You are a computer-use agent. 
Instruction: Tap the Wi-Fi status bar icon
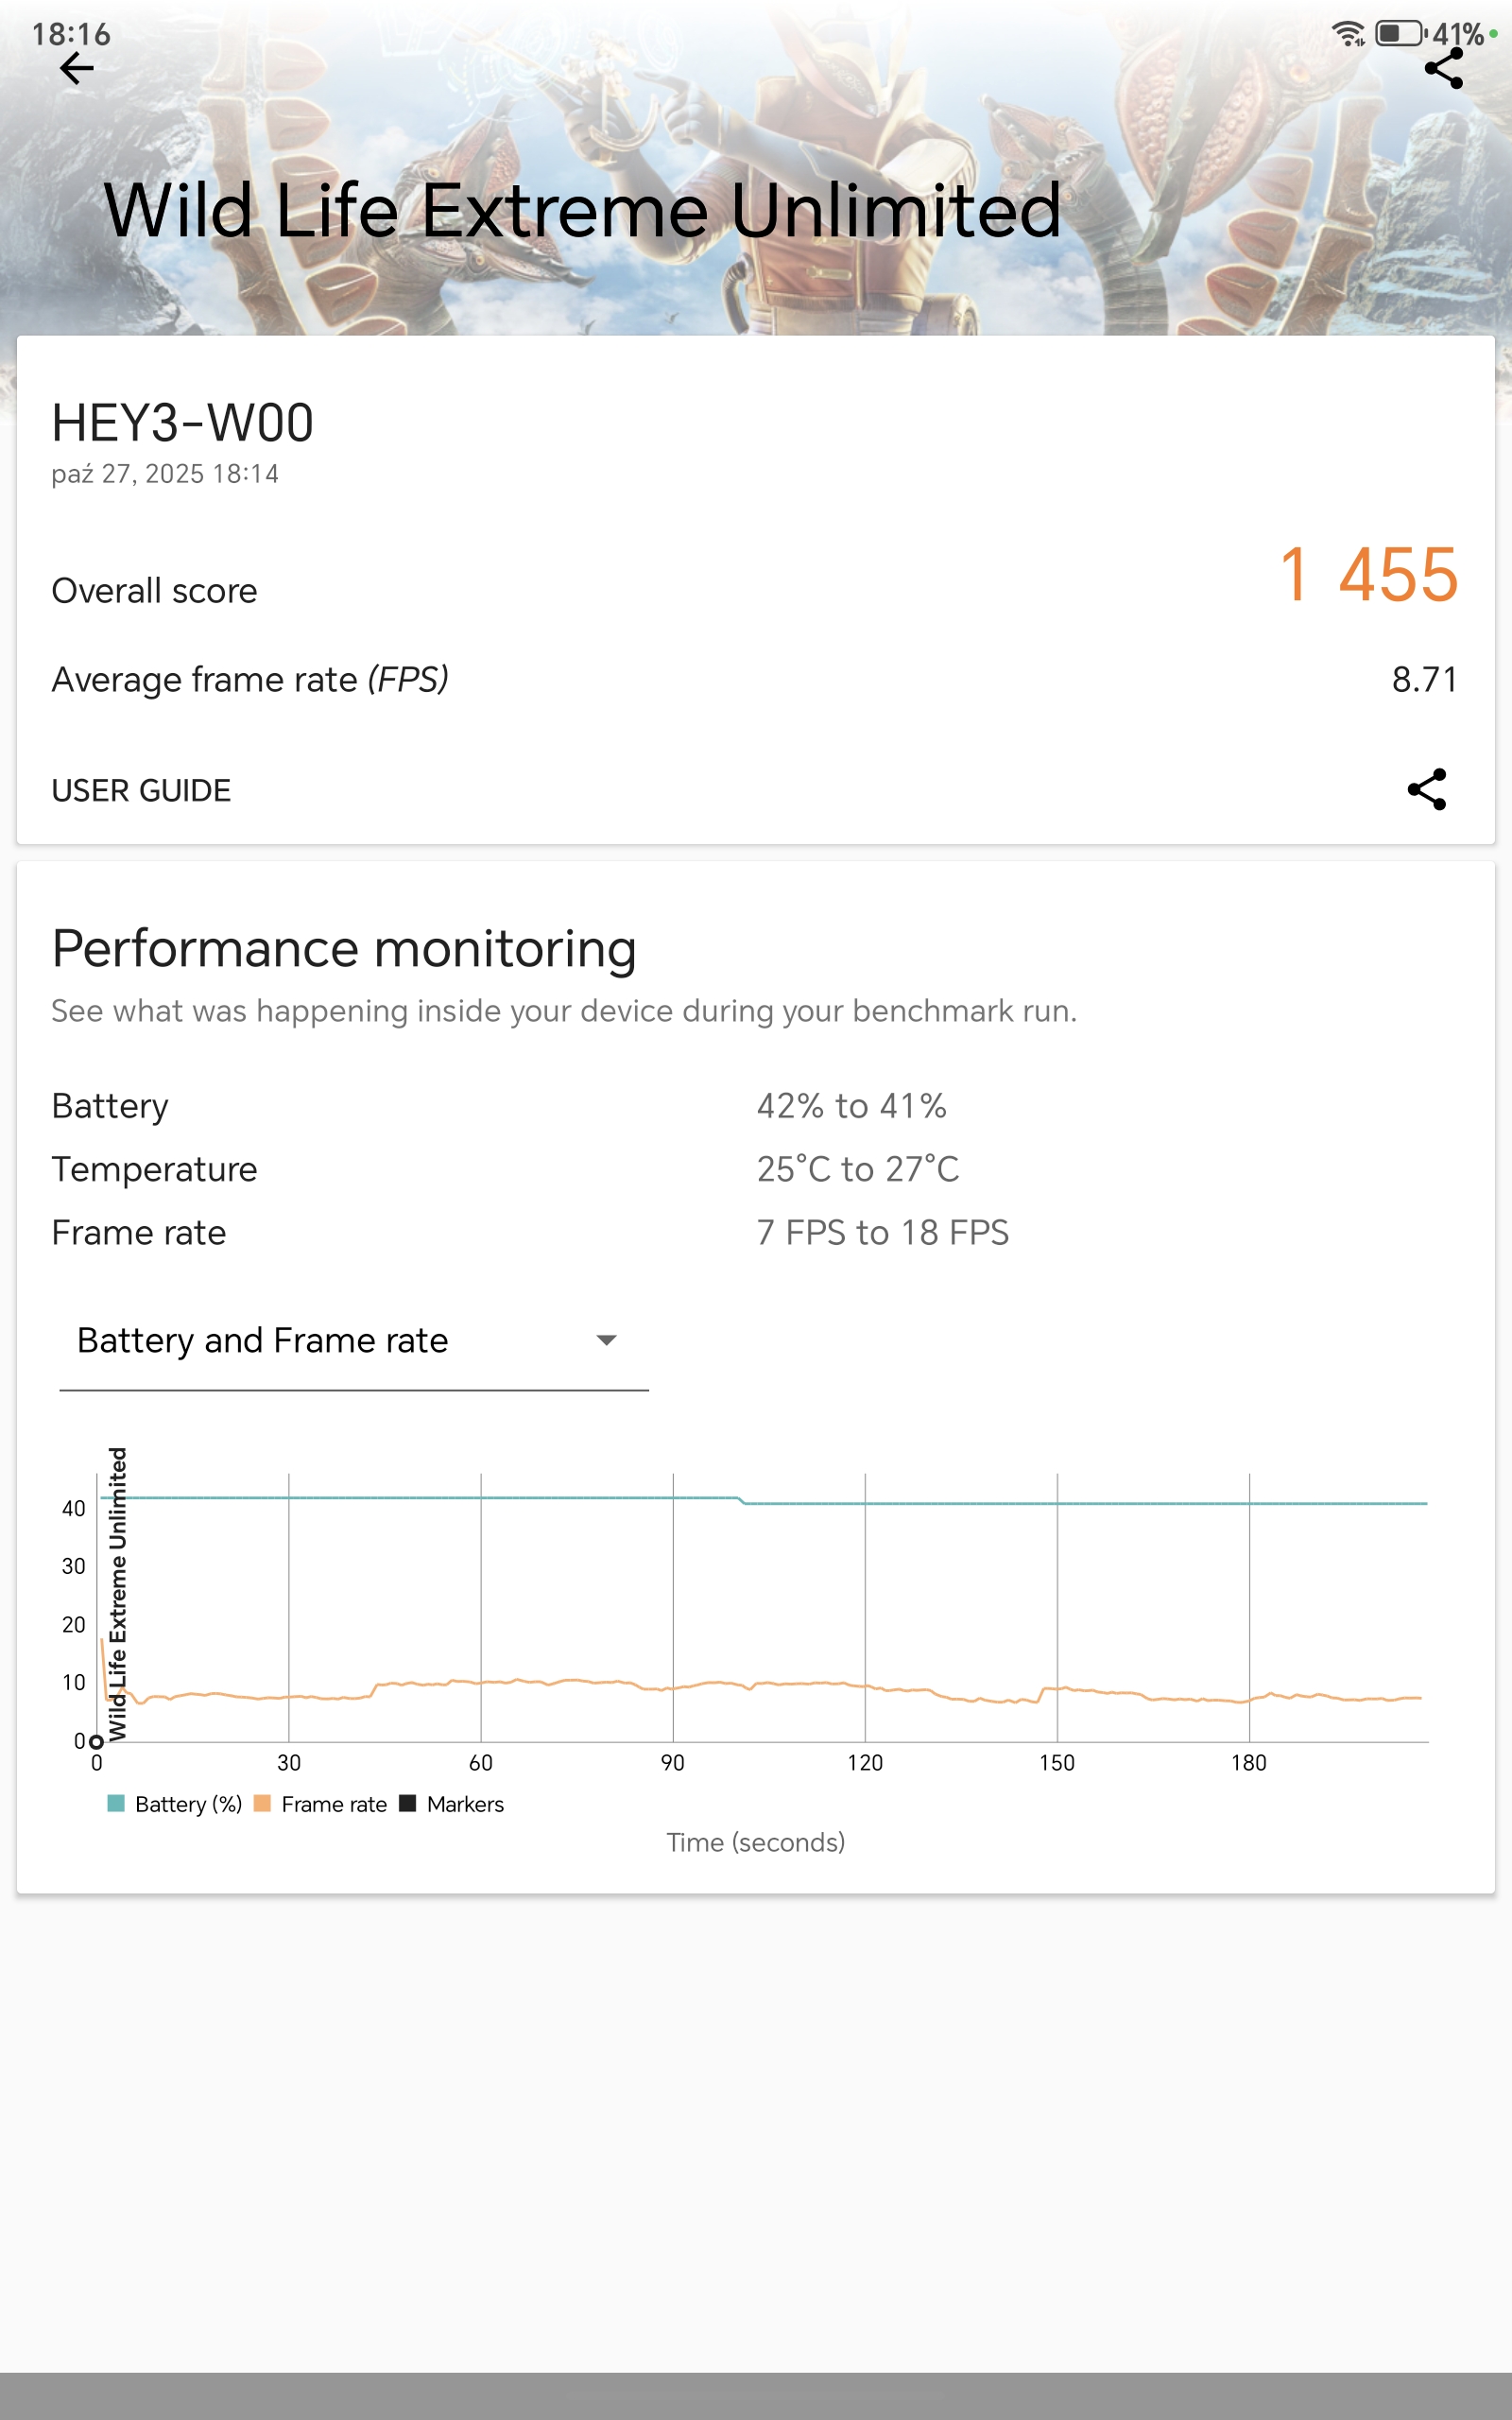(1348, 34)
